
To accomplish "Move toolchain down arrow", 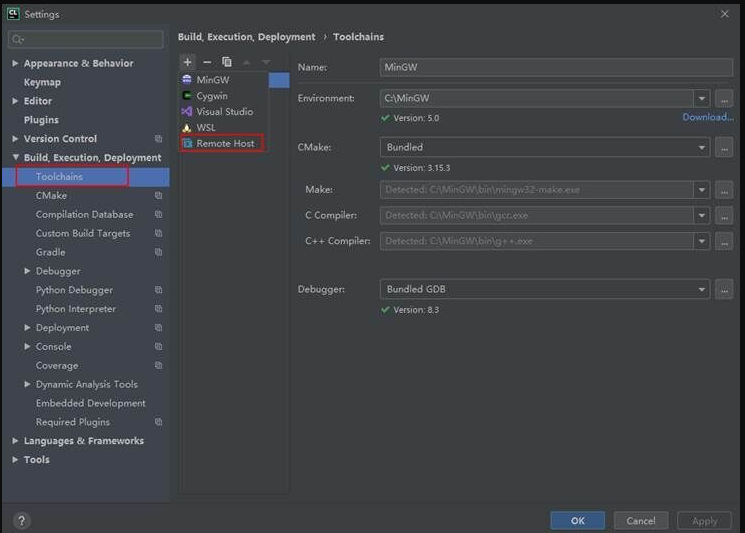I will (x=266, y=62).
